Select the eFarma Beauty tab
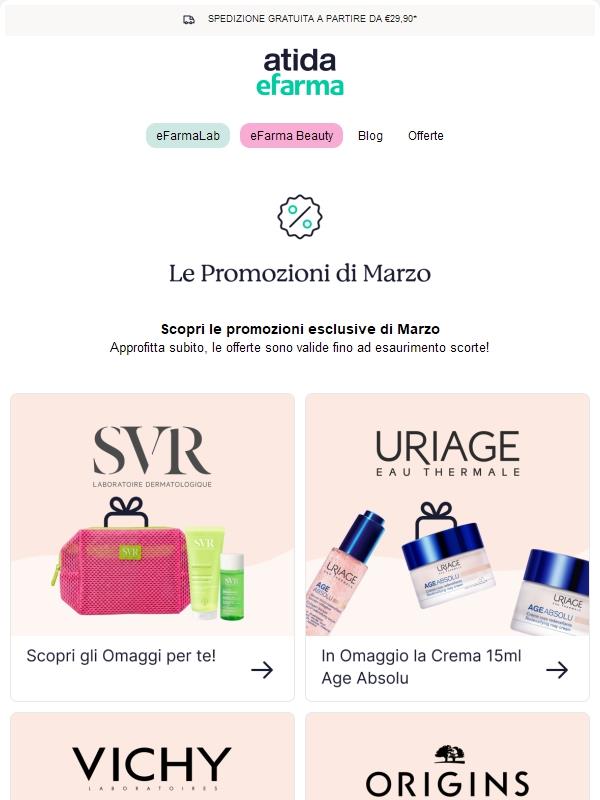This screenshot has width=600, height=800. click(291, 136)
